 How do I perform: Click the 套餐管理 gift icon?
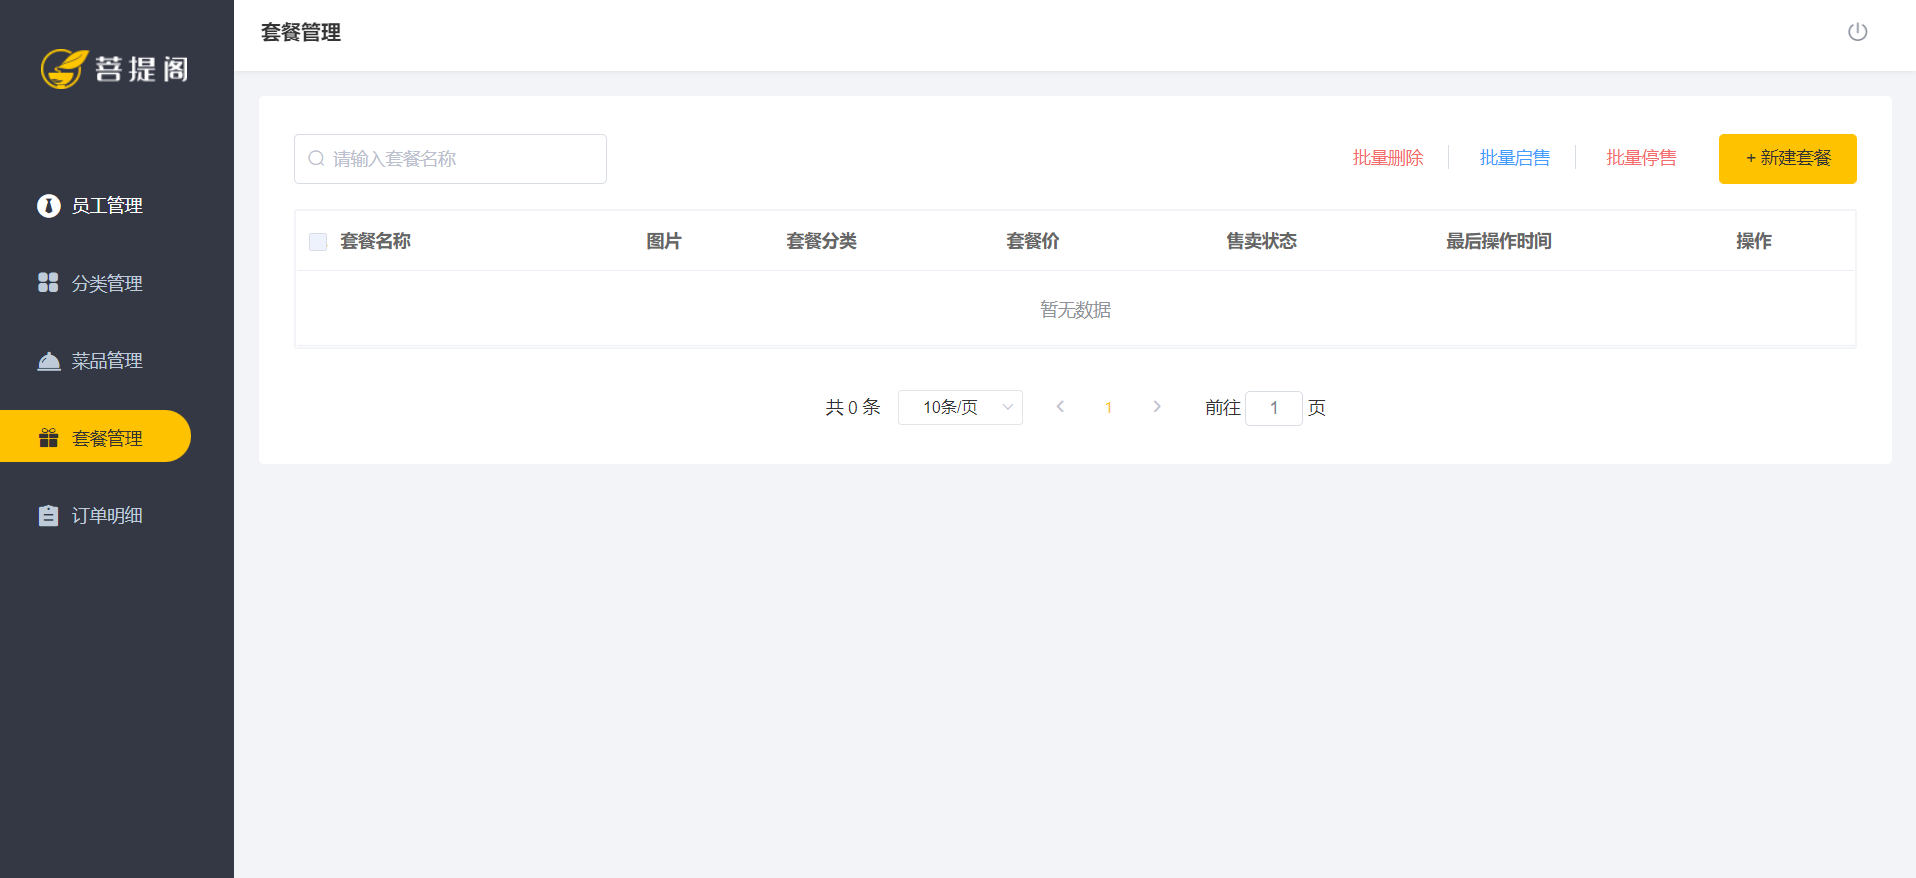click(48, 438)
